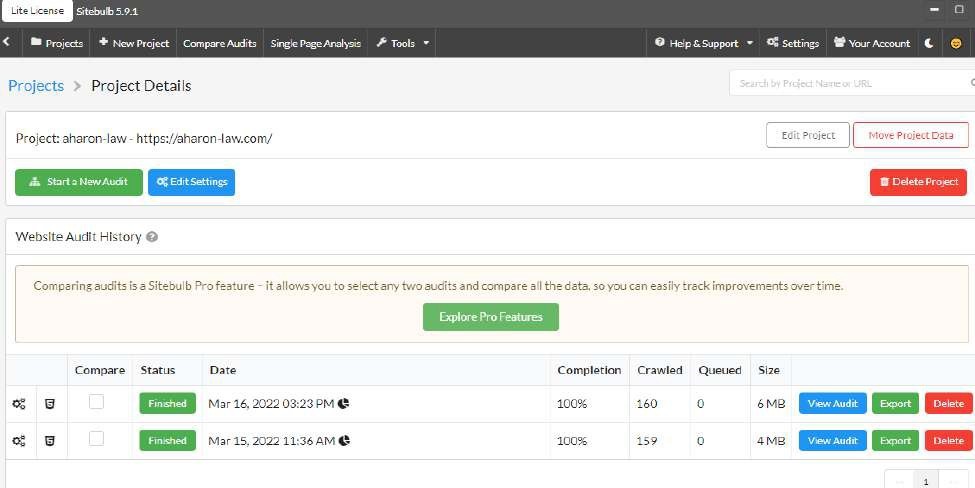
Task: Delete the Mar 16, 2022 audit
Action: pos(949,403)
